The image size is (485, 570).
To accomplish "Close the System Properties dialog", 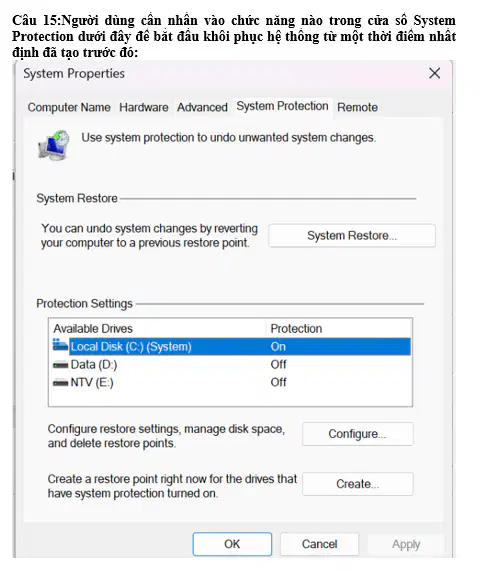I will coord(434,73).
